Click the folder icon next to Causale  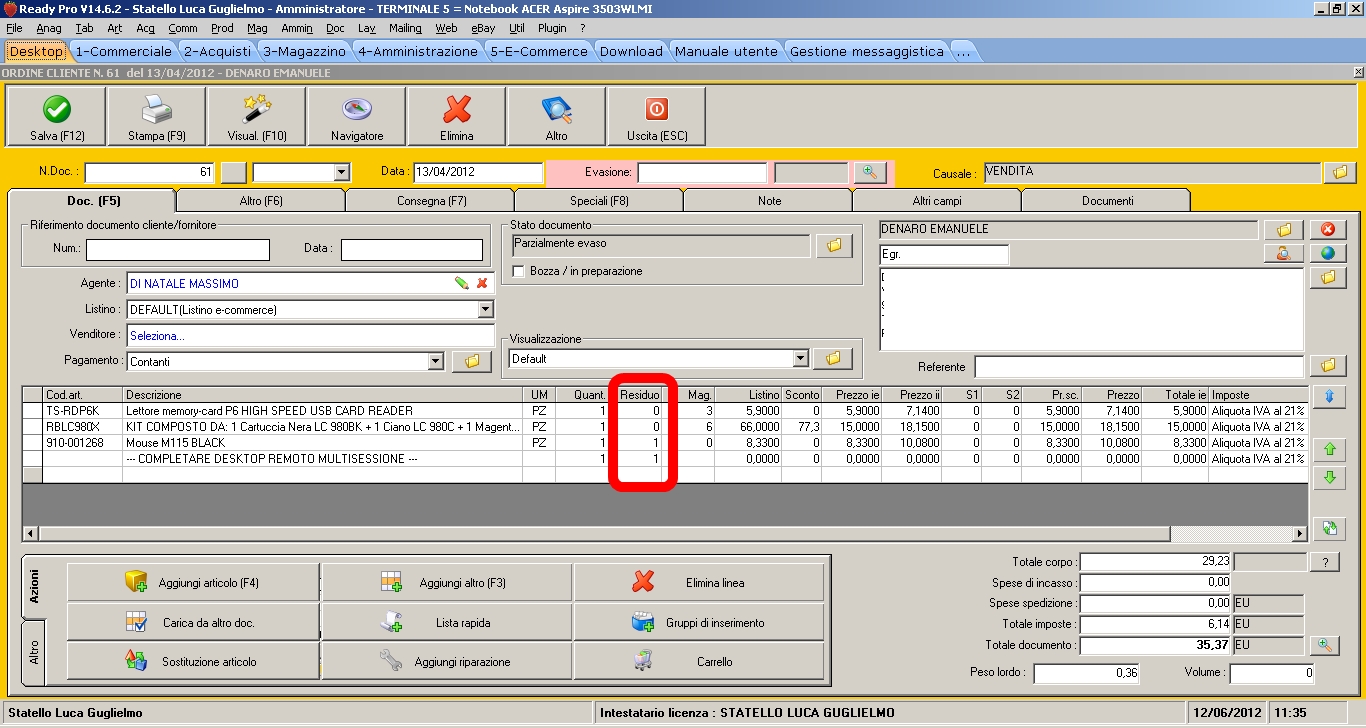pos(1340,173)
